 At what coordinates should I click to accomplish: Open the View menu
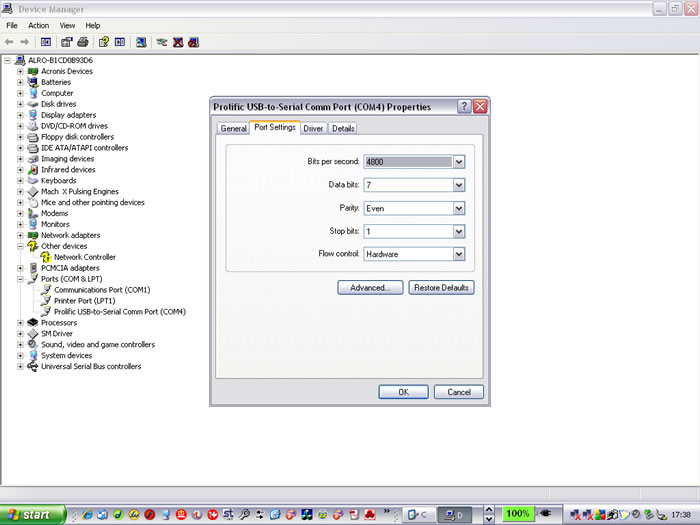(x=67, y=25)
